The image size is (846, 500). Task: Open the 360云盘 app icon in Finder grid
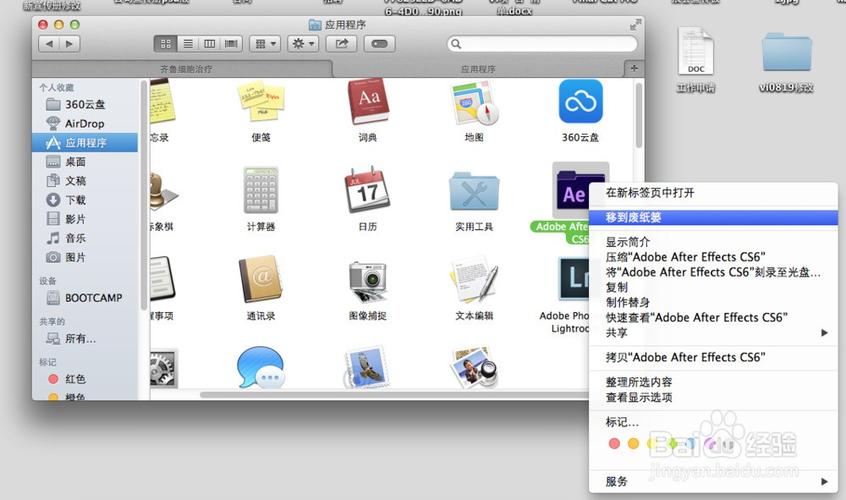(x=581, y=101)
